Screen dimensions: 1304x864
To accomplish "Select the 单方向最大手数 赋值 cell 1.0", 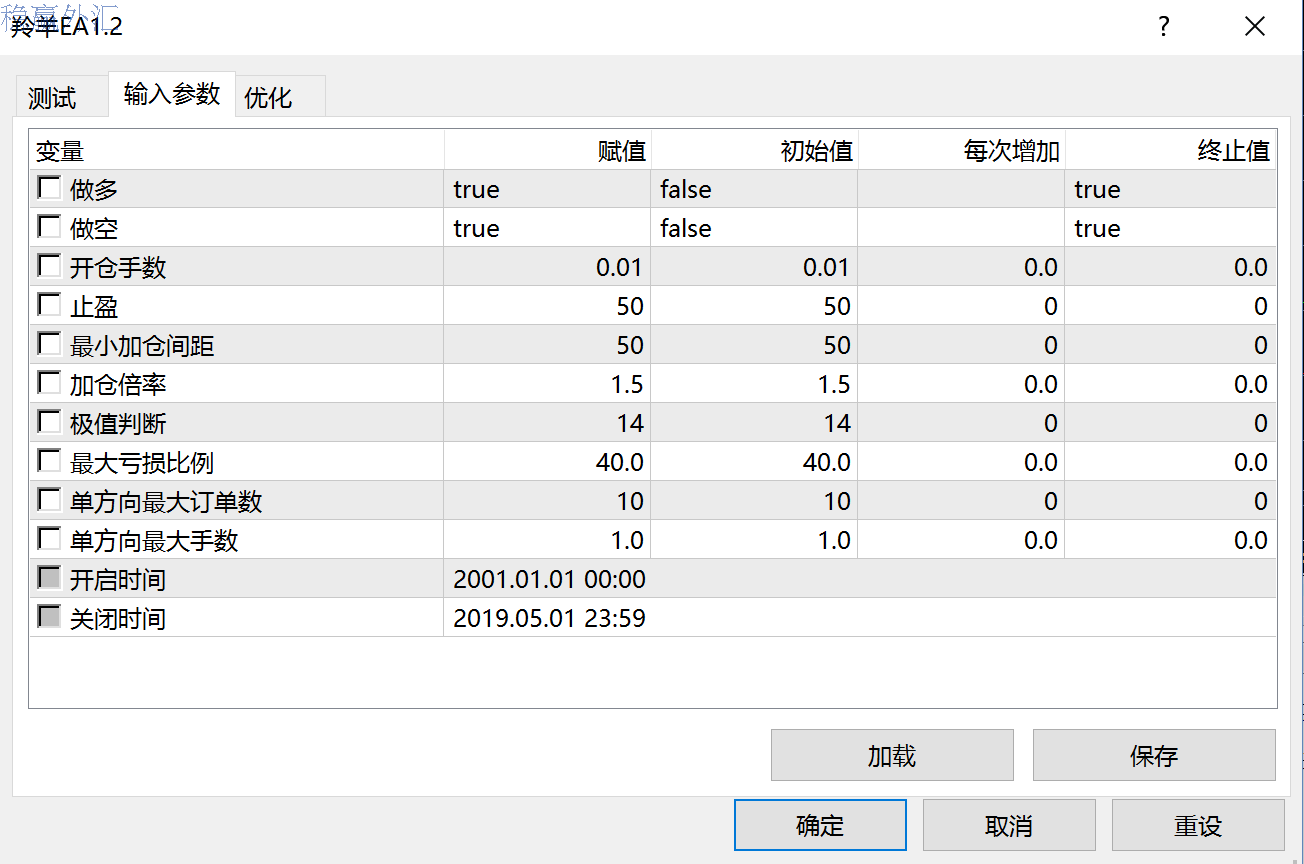I will point(548,540).
